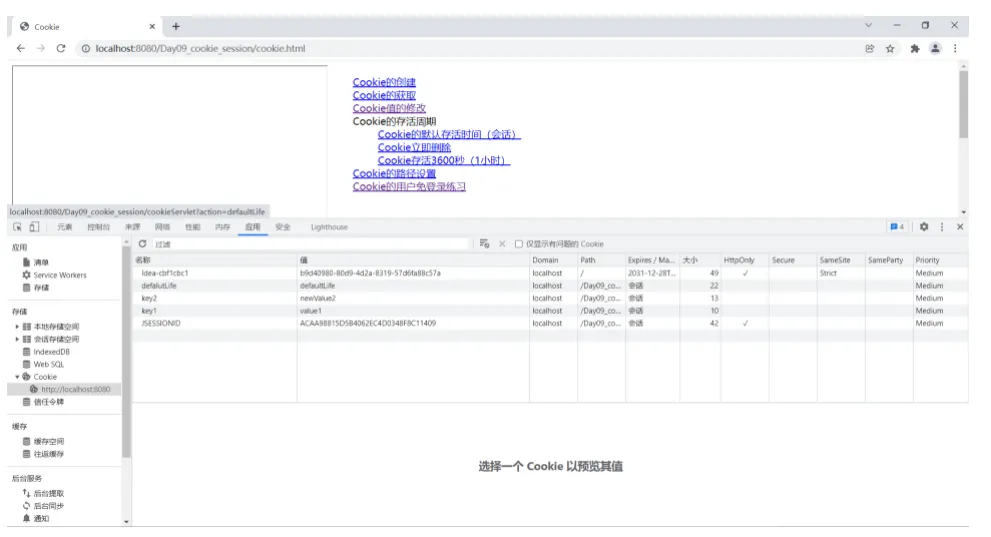This screenshot has height=537, width=991.
Task: Delete selected cookie with X icon
Action: point(502,244)
